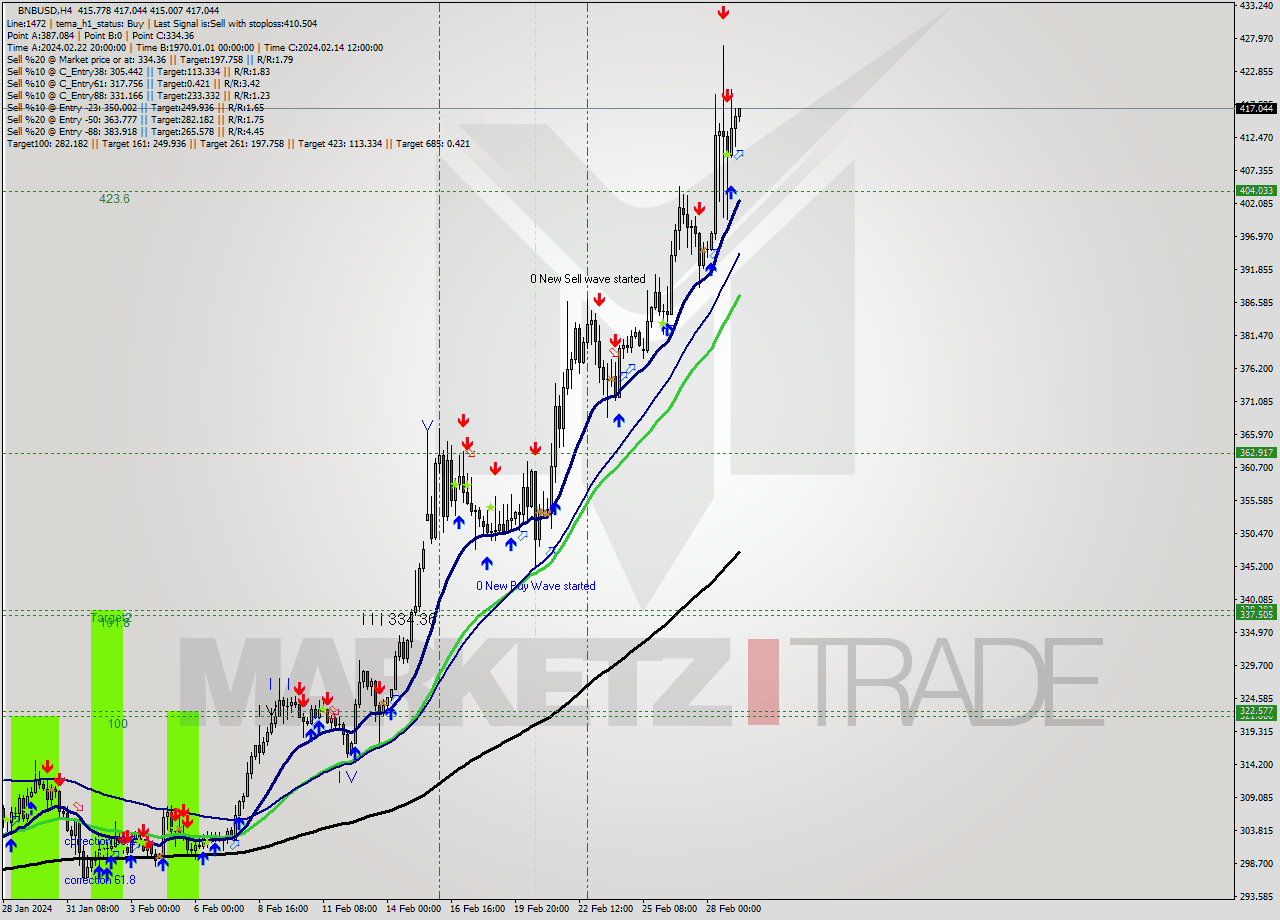Click the '6 Feb 00:00' time axis label
1280x920 pixels.
click(219, 909)
